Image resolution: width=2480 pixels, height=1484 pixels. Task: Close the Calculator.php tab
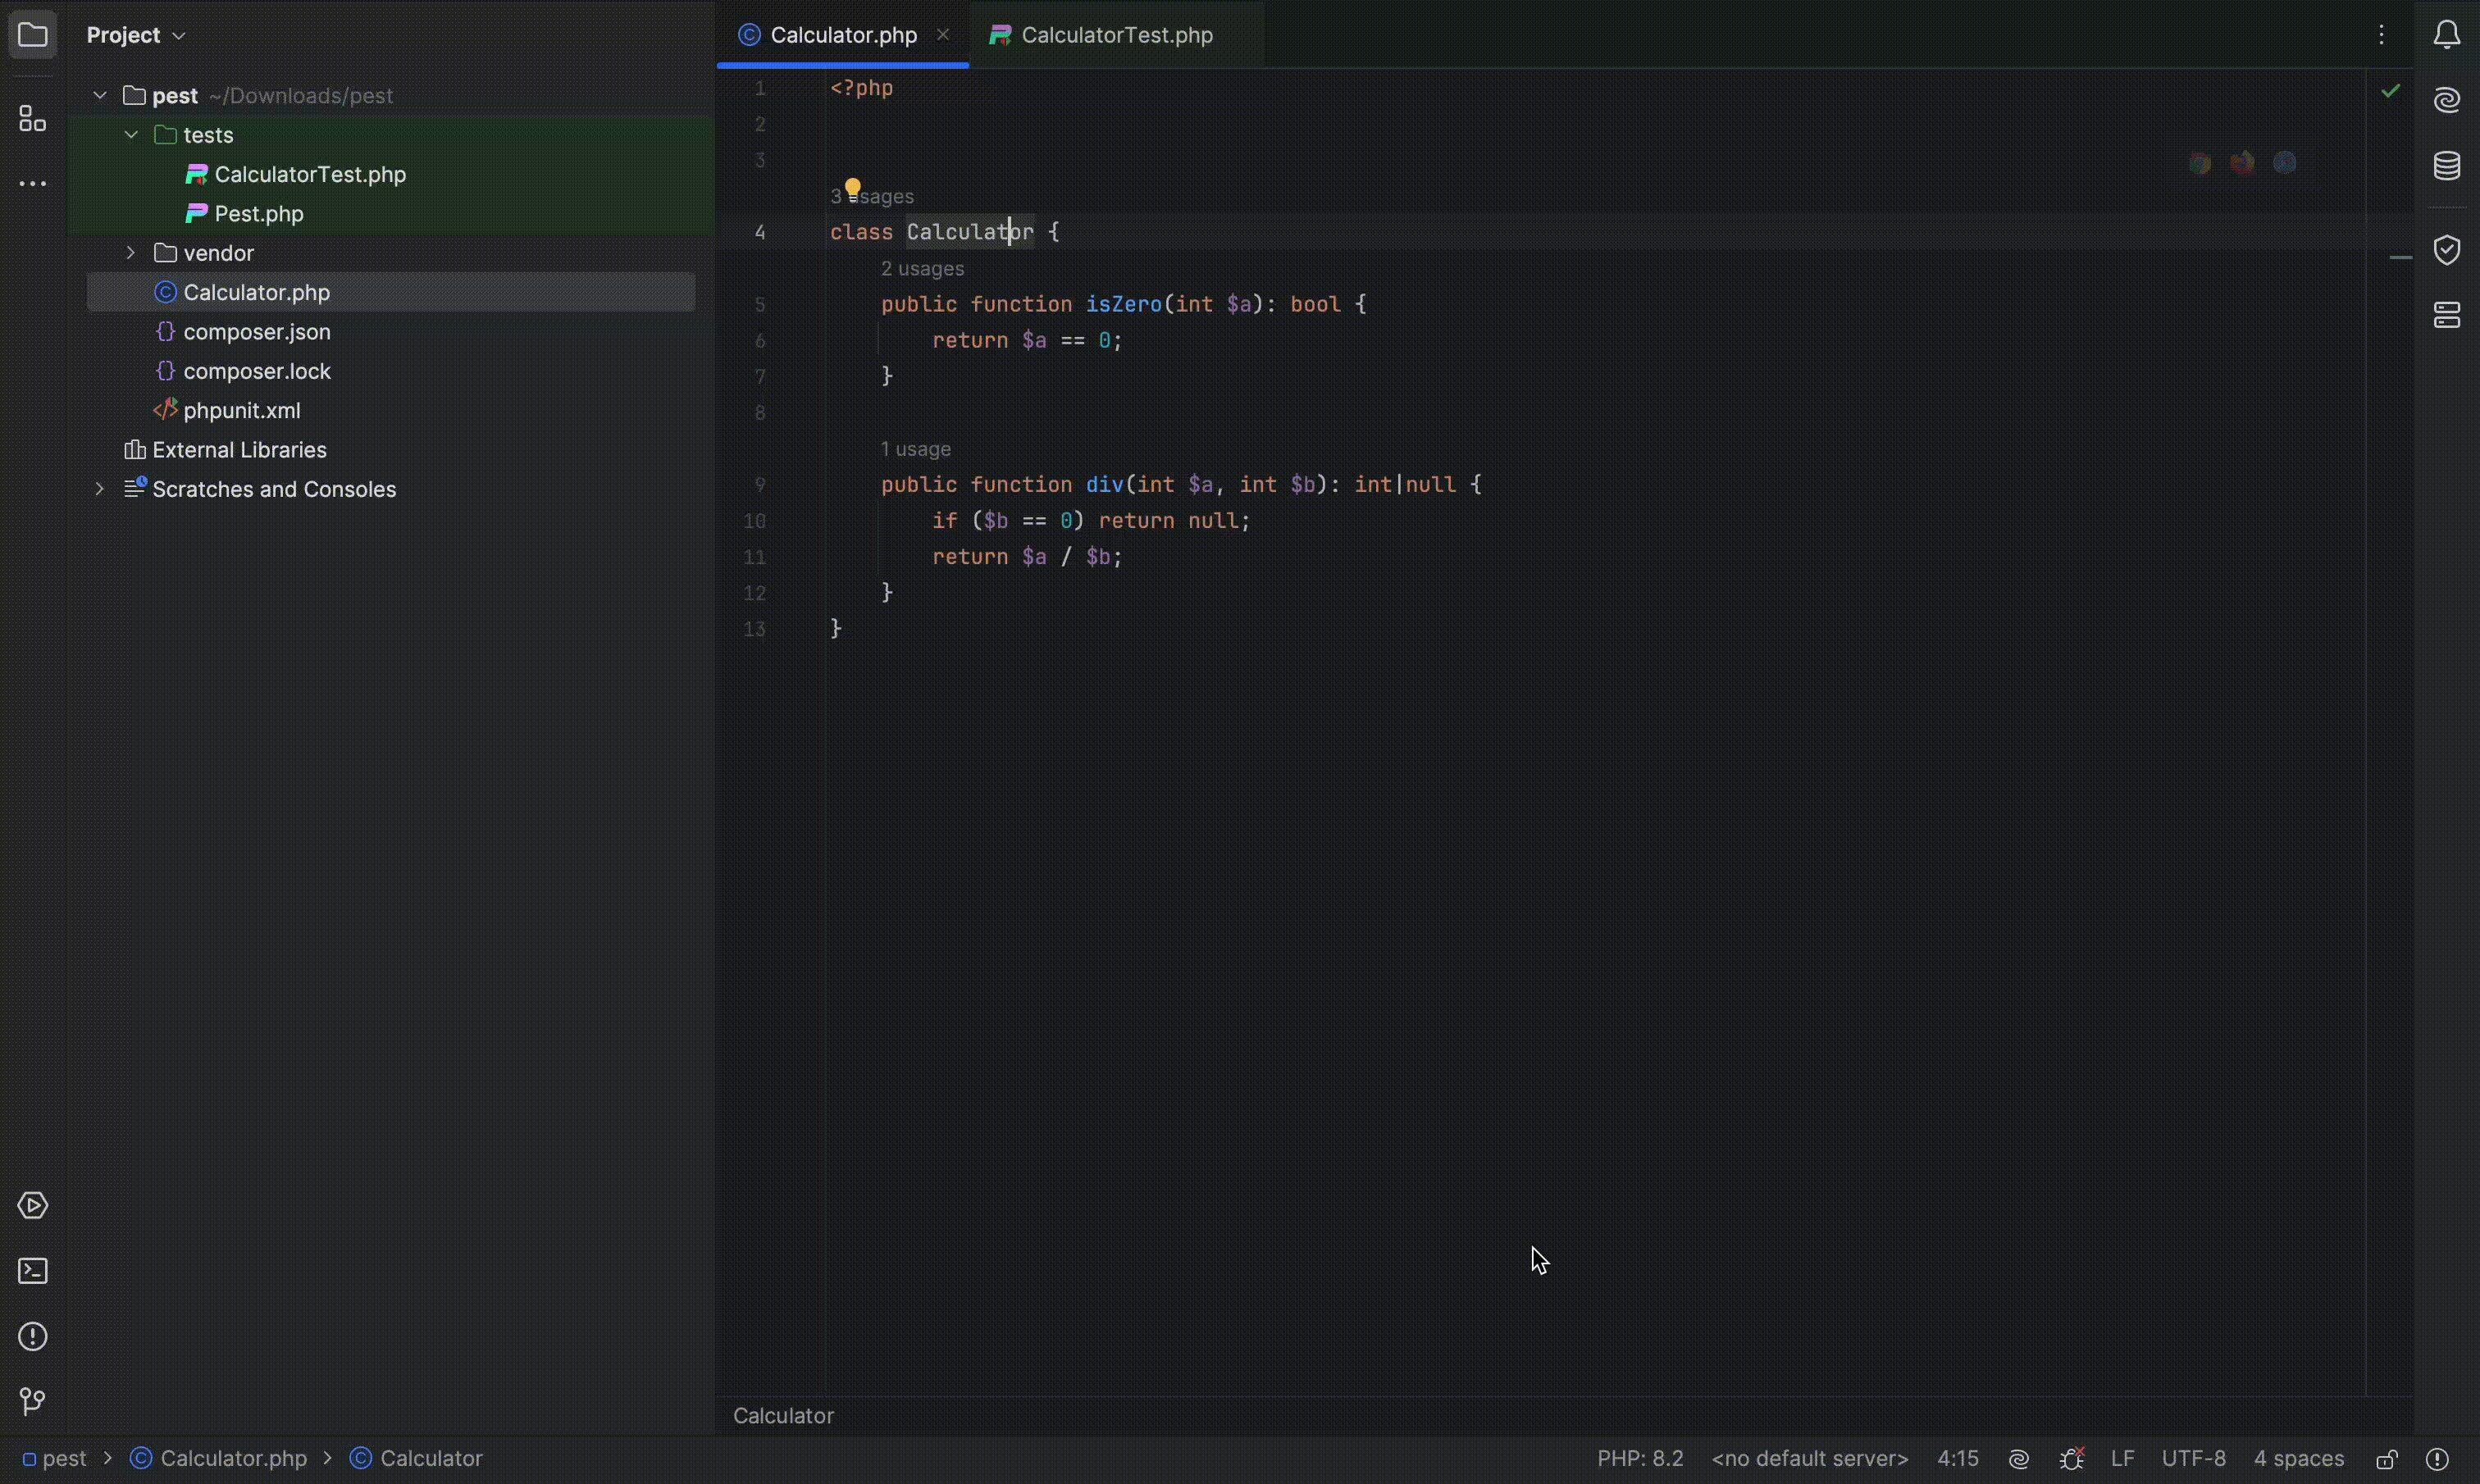(943, 35)
